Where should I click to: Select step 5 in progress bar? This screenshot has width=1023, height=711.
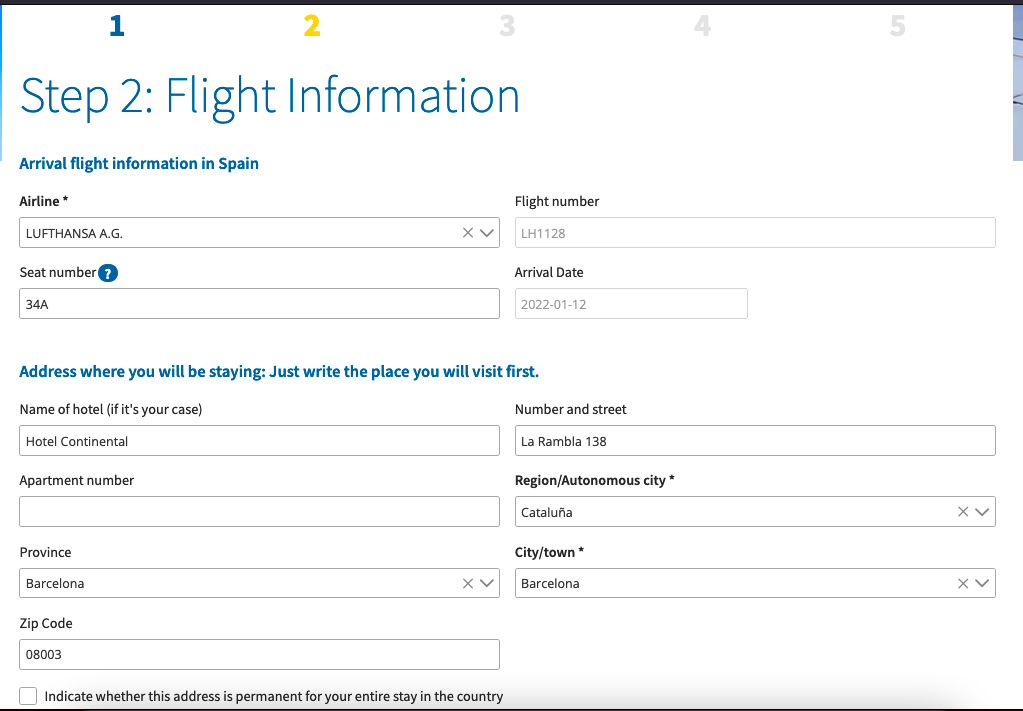click(897, 26)
